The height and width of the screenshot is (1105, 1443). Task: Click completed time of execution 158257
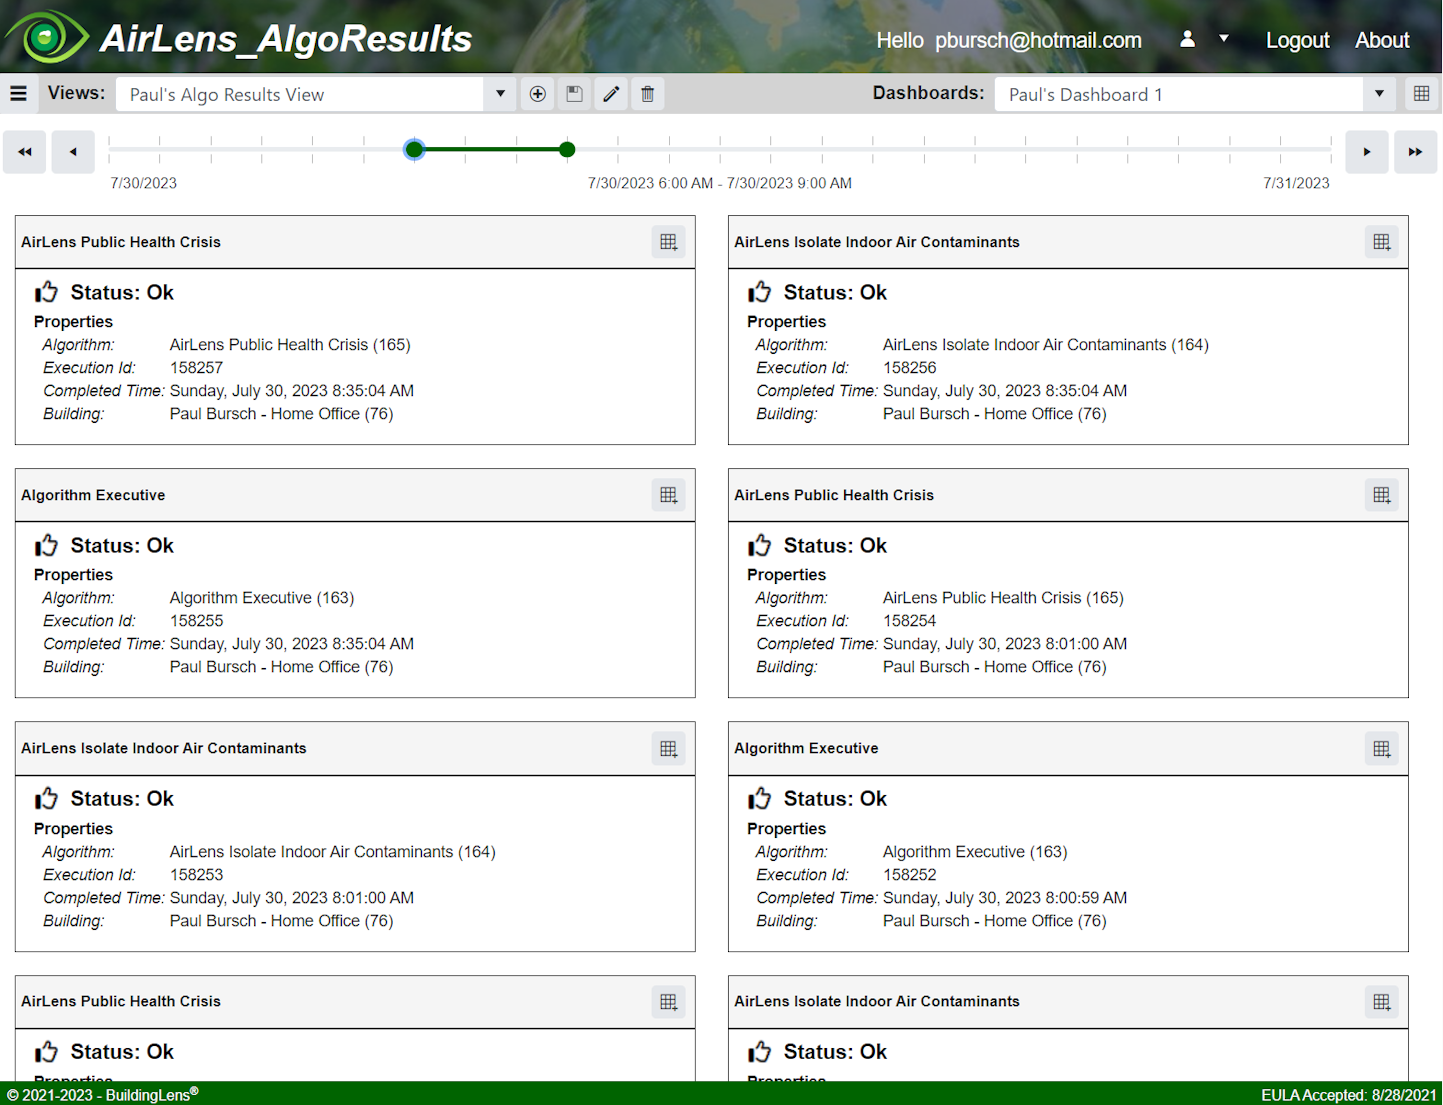point(292,391)
